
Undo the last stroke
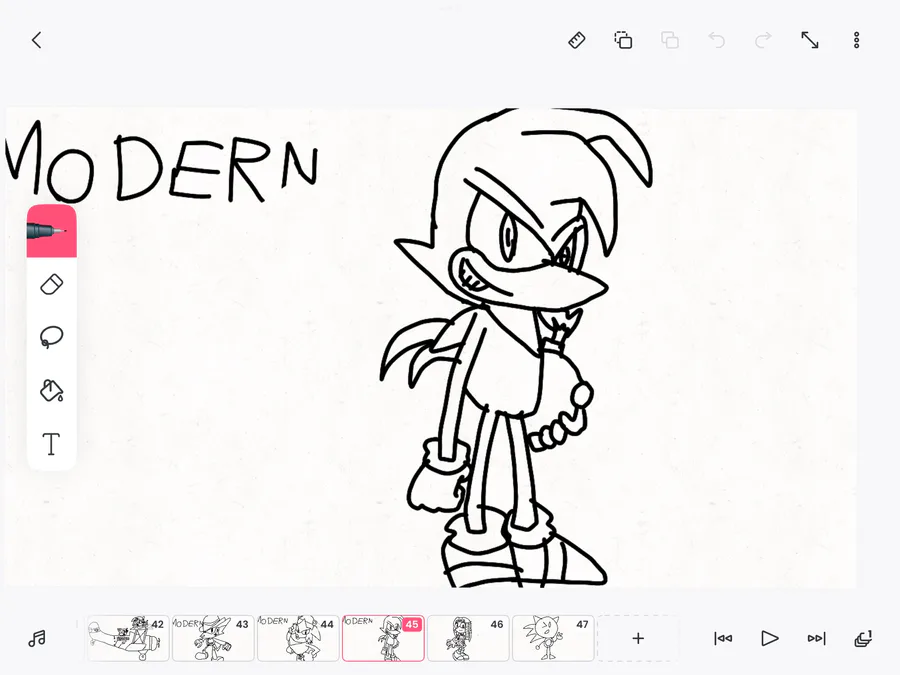(716, 40)
